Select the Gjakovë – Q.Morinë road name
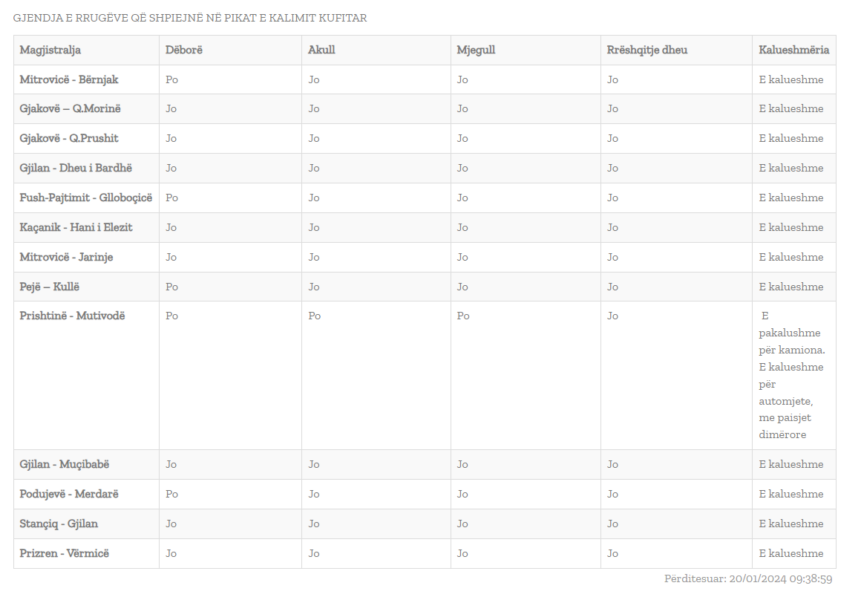861x600 pixels. (70, 109)
